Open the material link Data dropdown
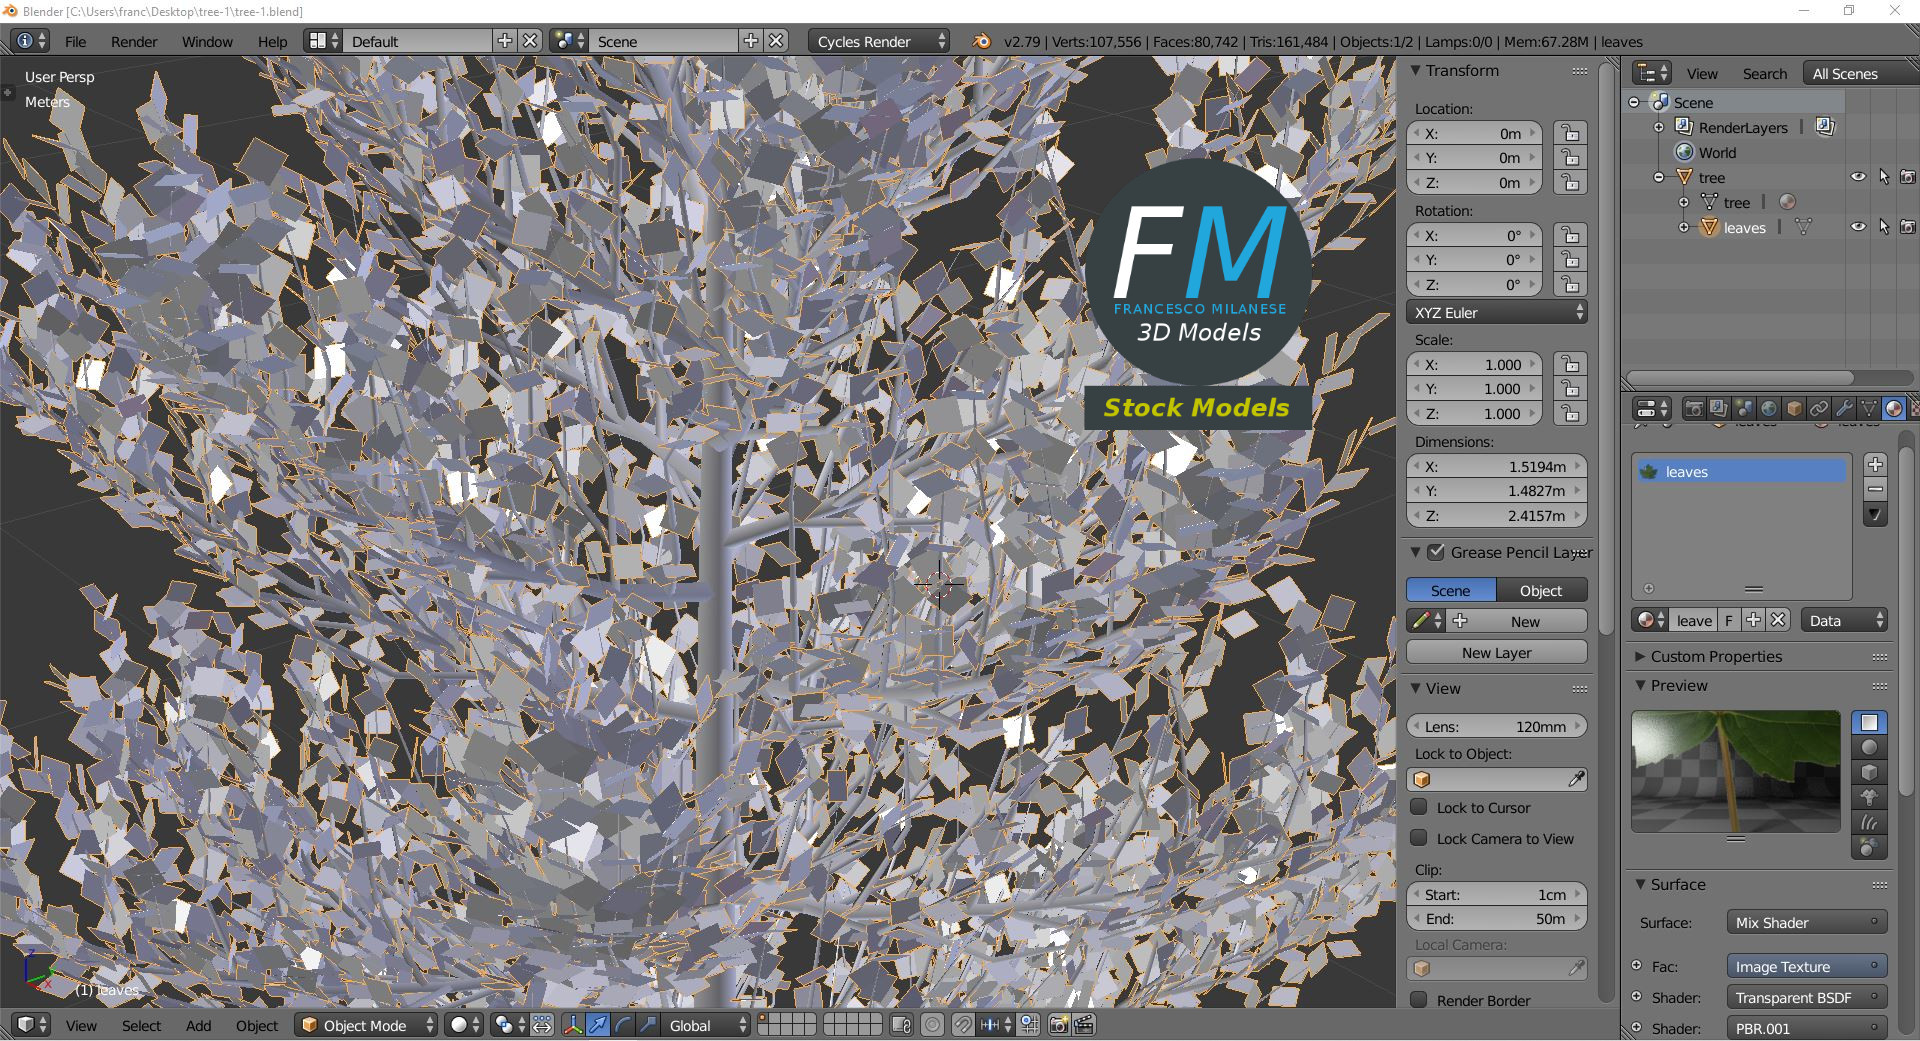Viewport: 1920px width, 1041px height. pos(1844,620)
